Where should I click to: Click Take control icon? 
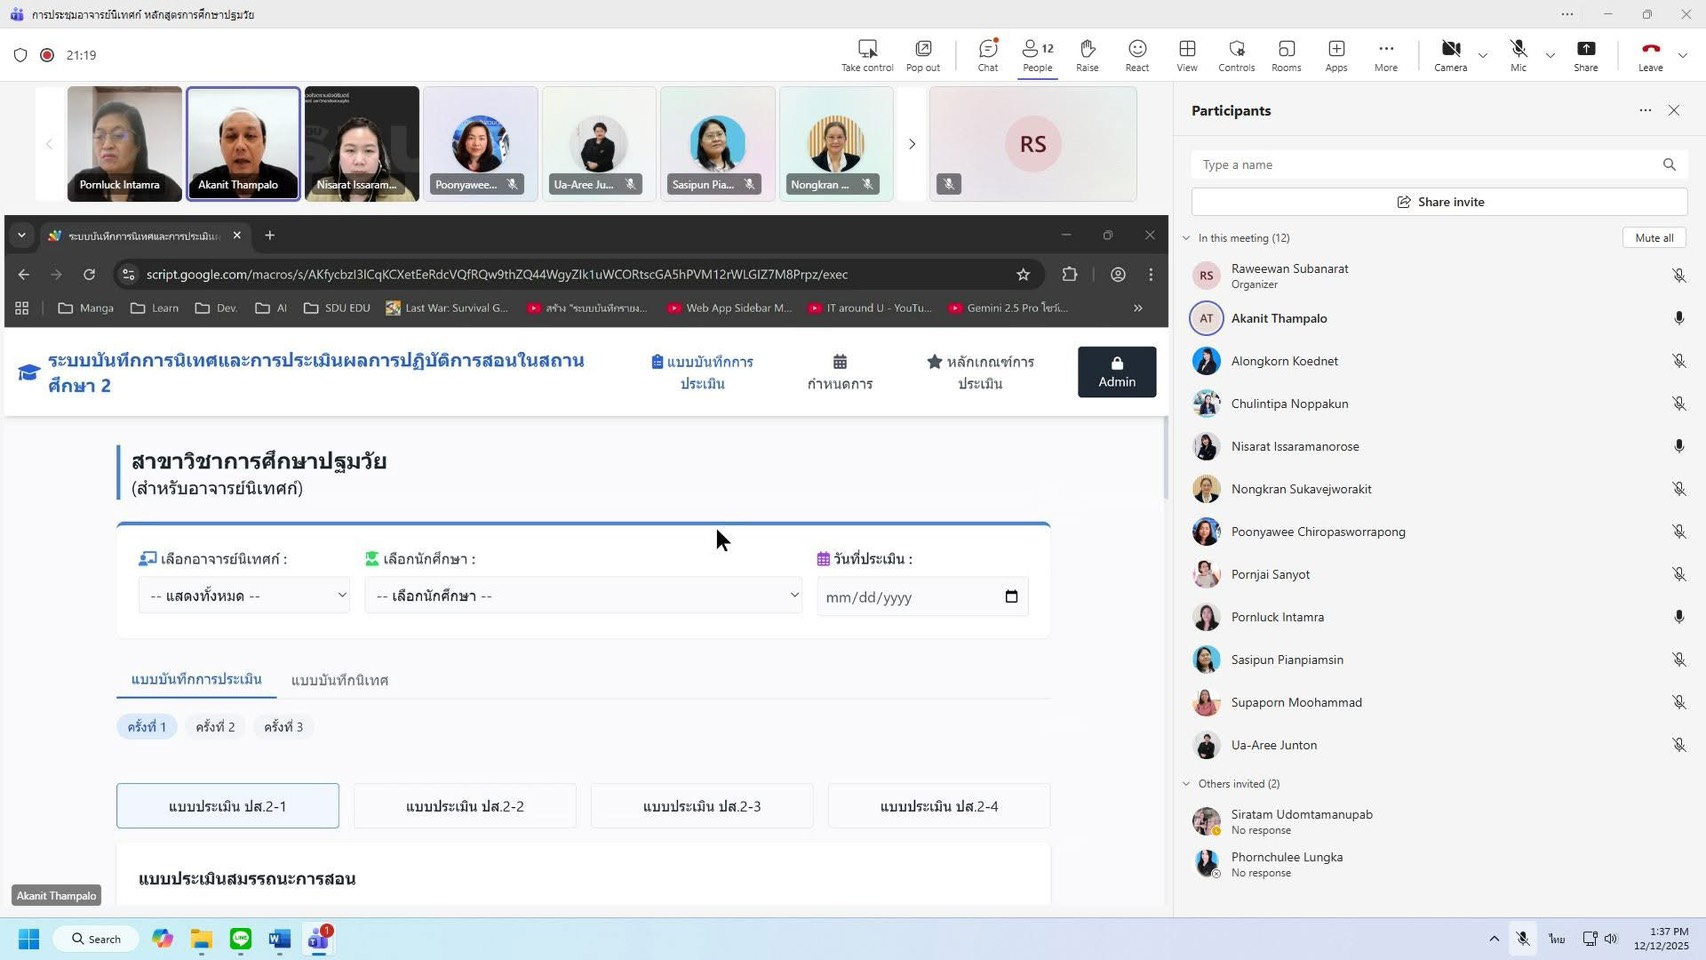pyautogui.click(x=867, y=50)
